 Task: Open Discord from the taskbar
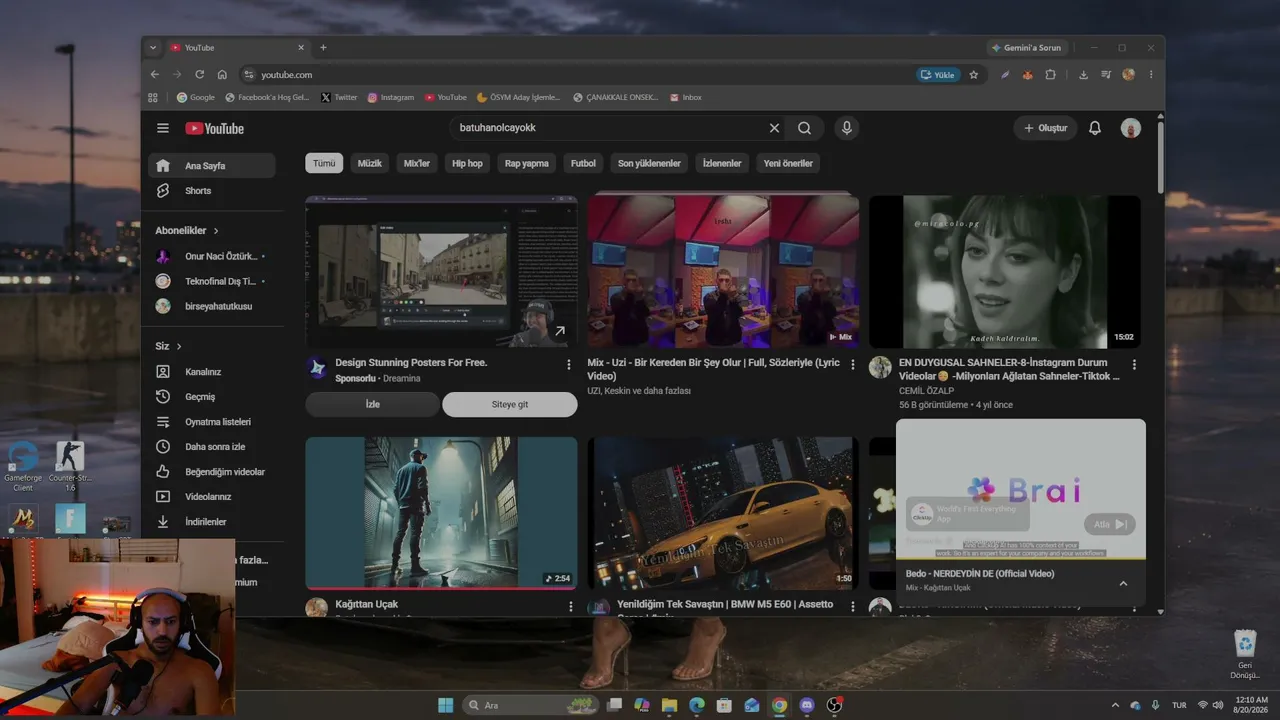[x=807, y=705]
